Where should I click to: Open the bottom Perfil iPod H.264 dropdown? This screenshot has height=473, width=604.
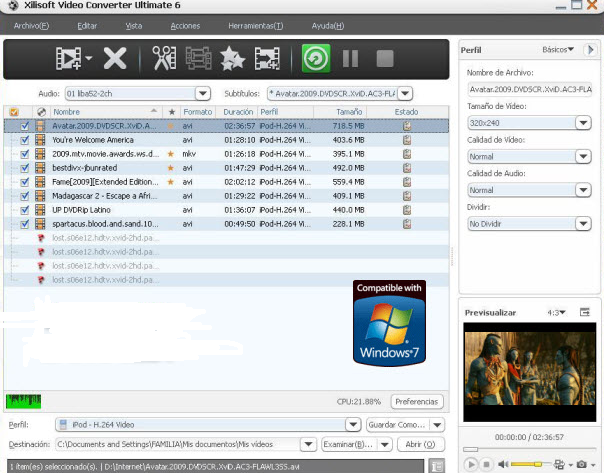pos(353,424)
